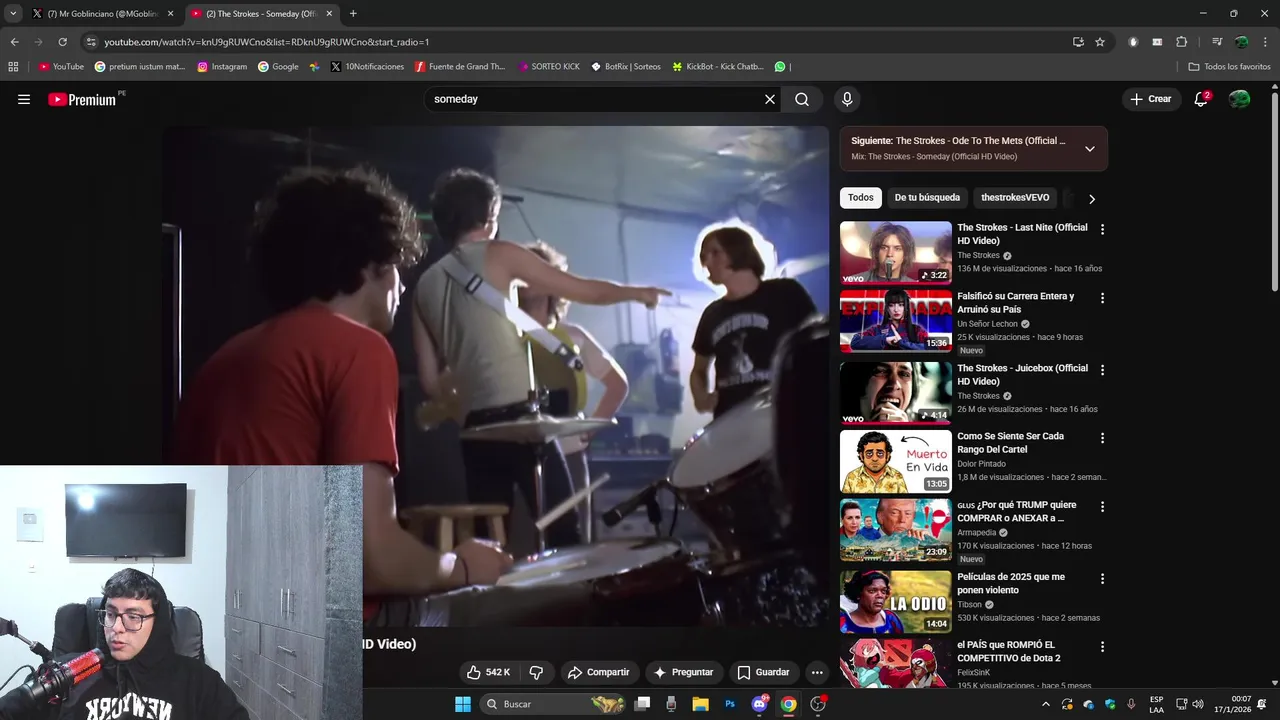This screenshot has height=720, width=1280.
Task: Click the browser address bar URL
Action: click(266, 42)
